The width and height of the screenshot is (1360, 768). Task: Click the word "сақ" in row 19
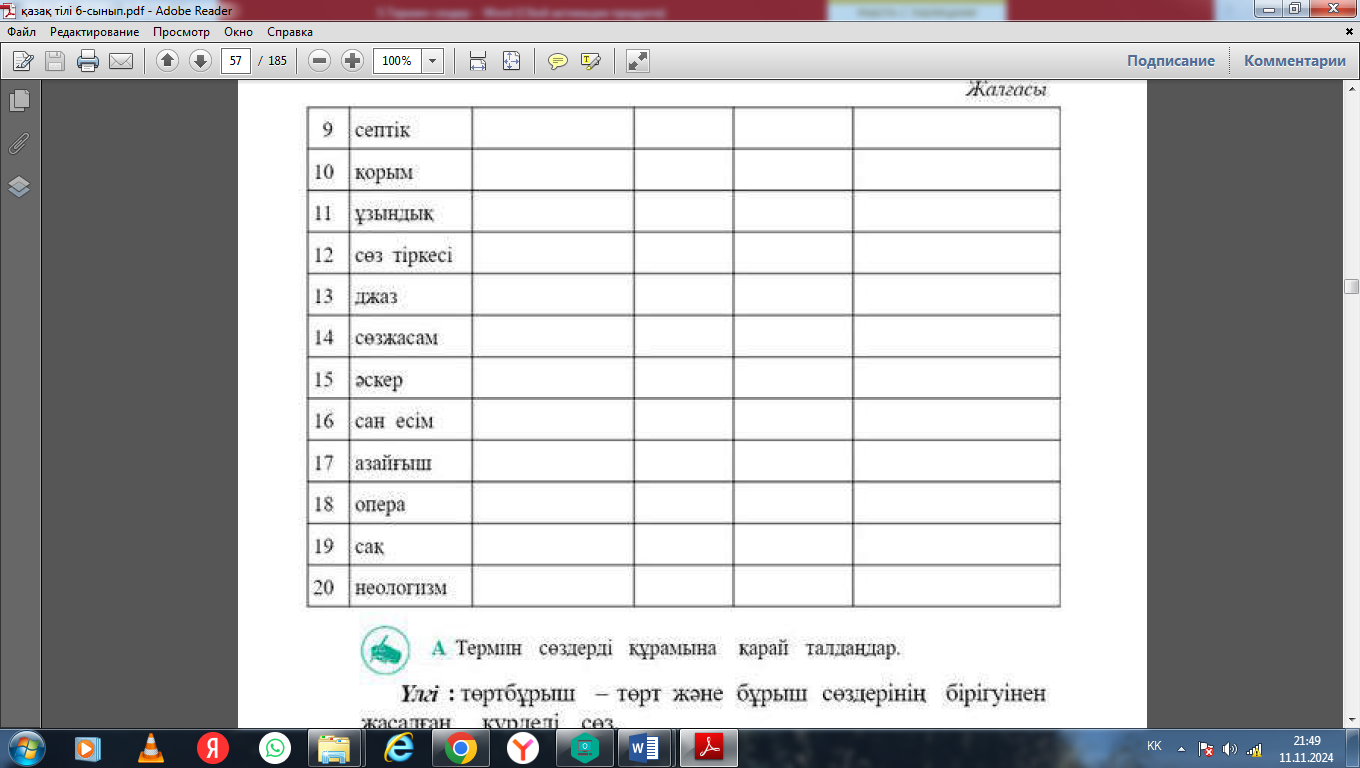coord(370,547)
